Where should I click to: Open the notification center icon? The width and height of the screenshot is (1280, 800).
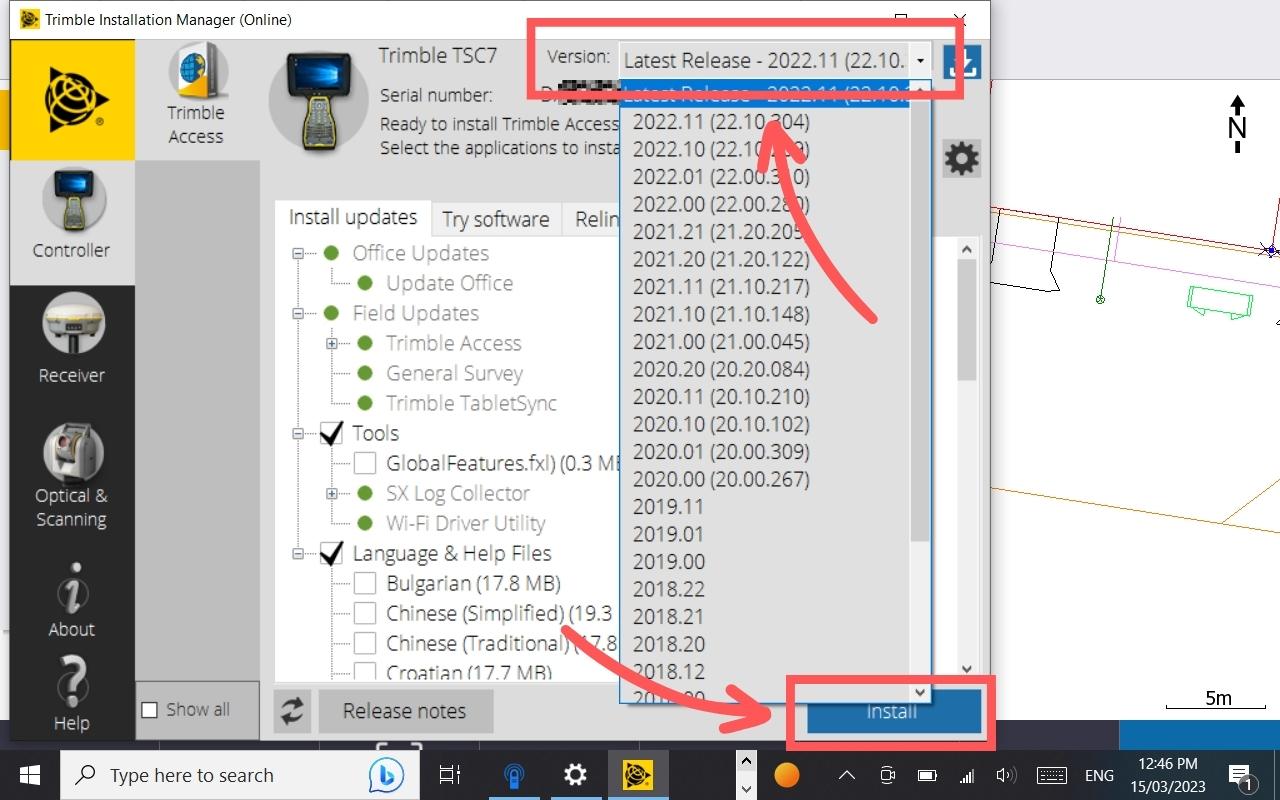[x=1241, y=775]
